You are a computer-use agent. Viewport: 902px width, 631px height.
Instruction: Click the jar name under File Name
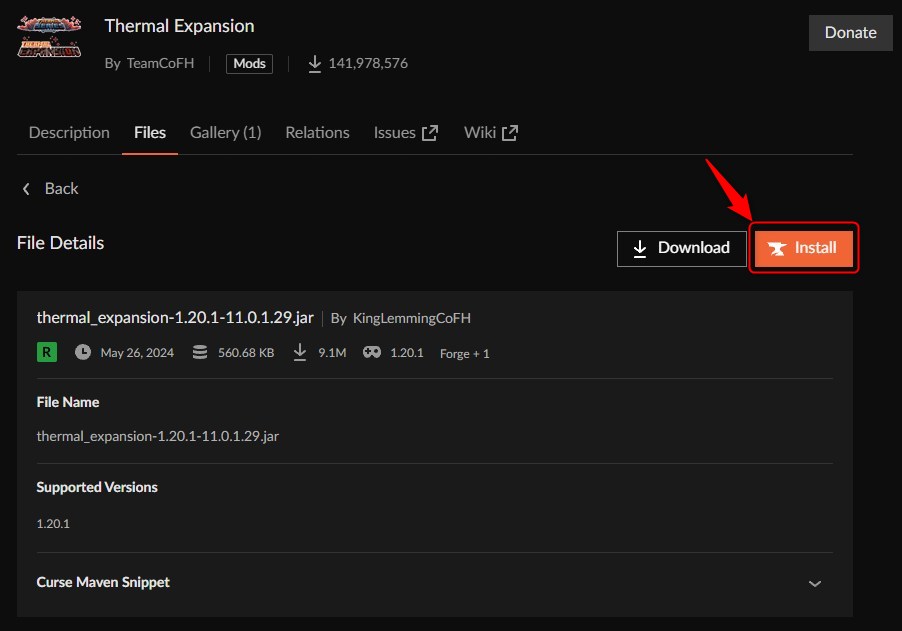(x=158, y=436)
